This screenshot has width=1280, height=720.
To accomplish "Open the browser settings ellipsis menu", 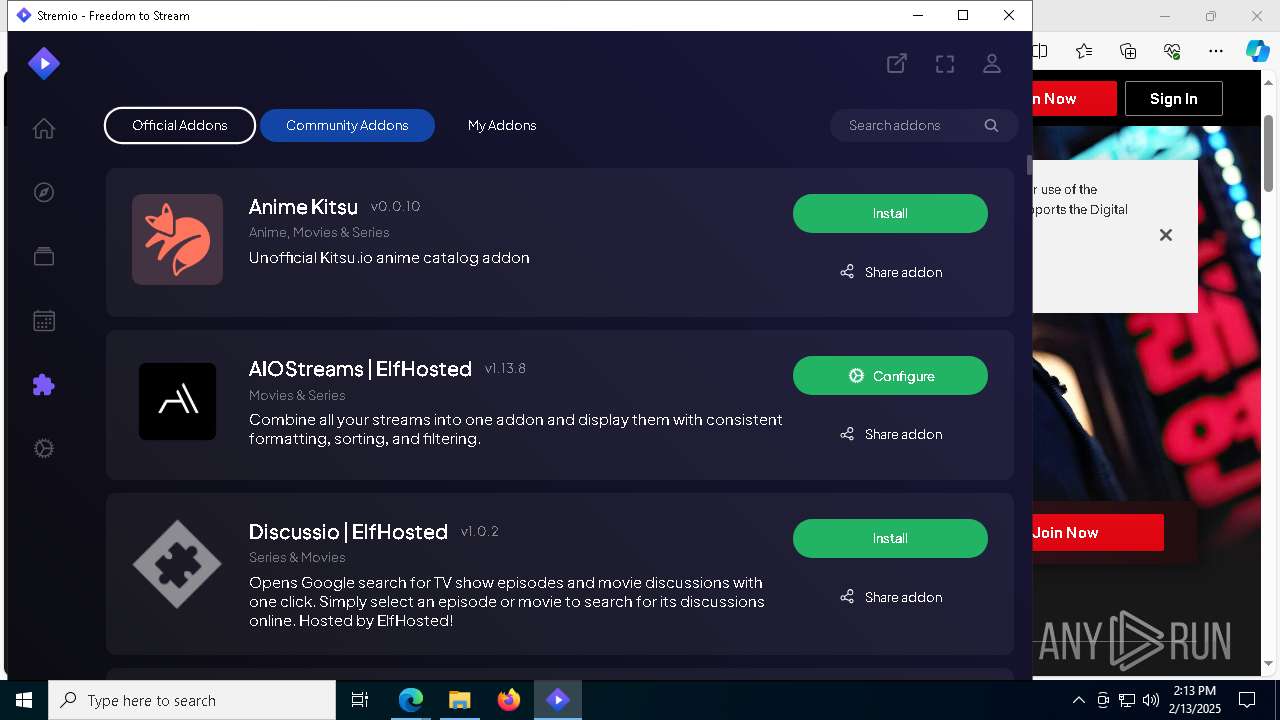I will [x=1216, y=51].
